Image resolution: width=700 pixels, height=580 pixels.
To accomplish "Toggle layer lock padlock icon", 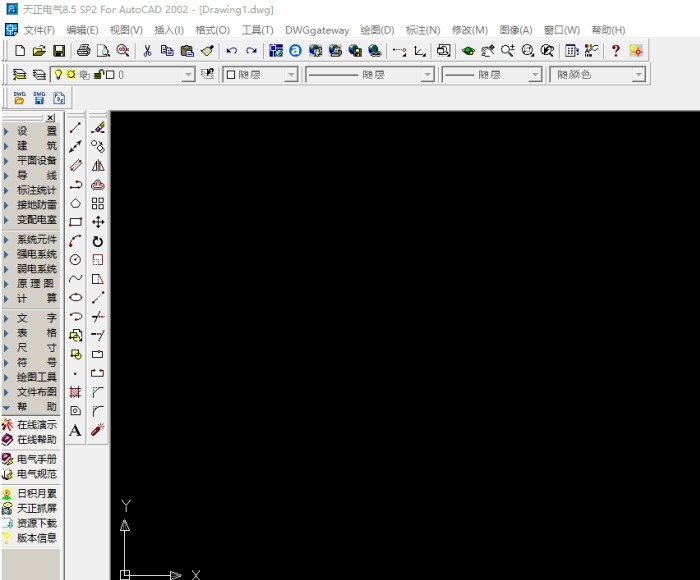I will tap(99, 75).
